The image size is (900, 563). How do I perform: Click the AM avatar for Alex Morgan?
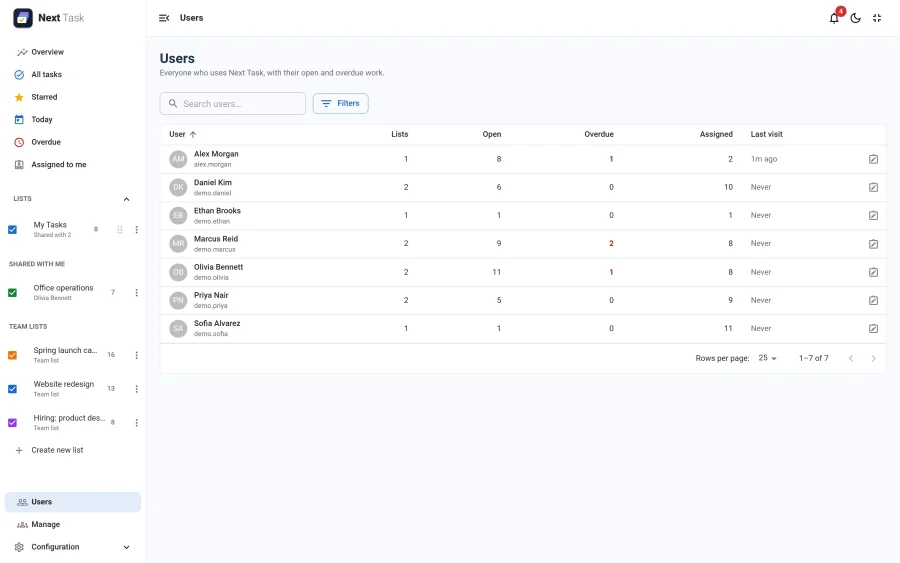tap(179, 159)
